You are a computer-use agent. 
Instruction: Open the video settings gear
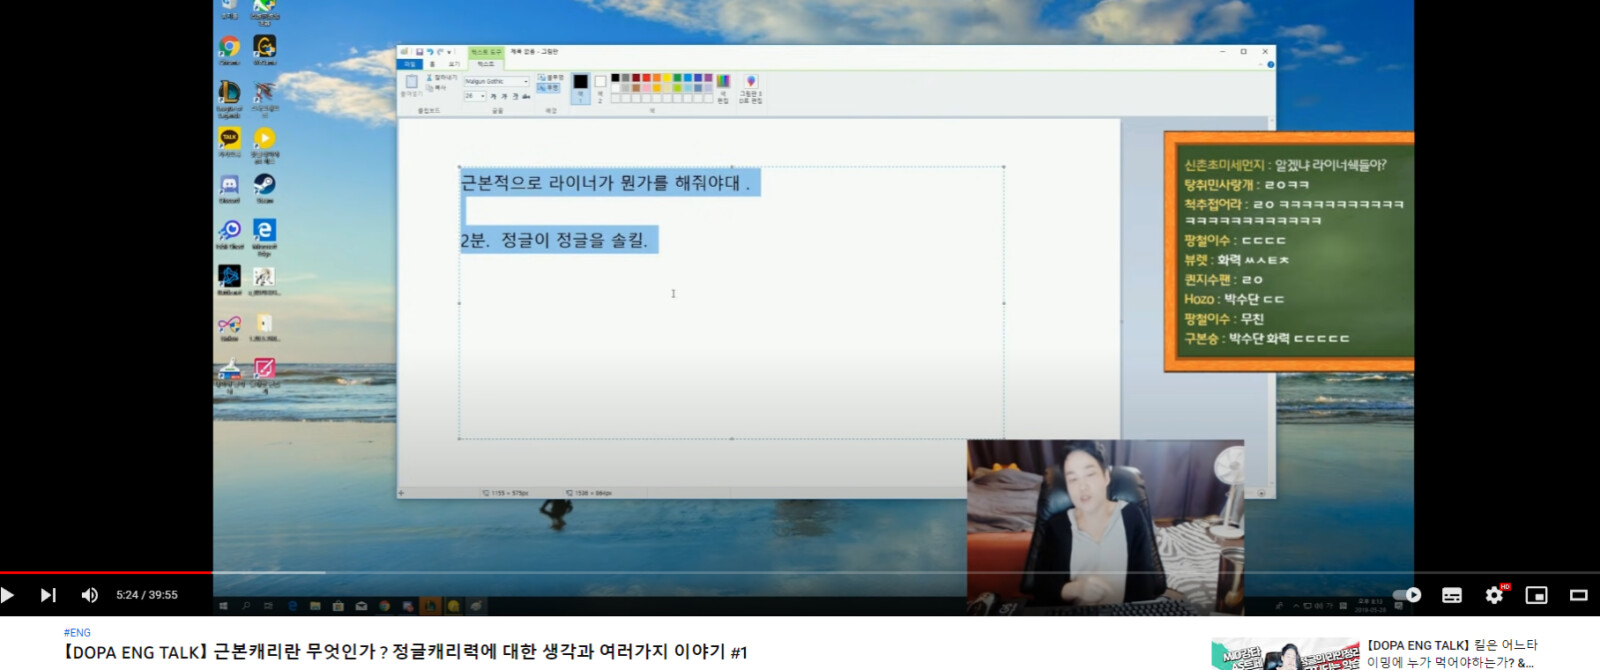pos(1494,595)
